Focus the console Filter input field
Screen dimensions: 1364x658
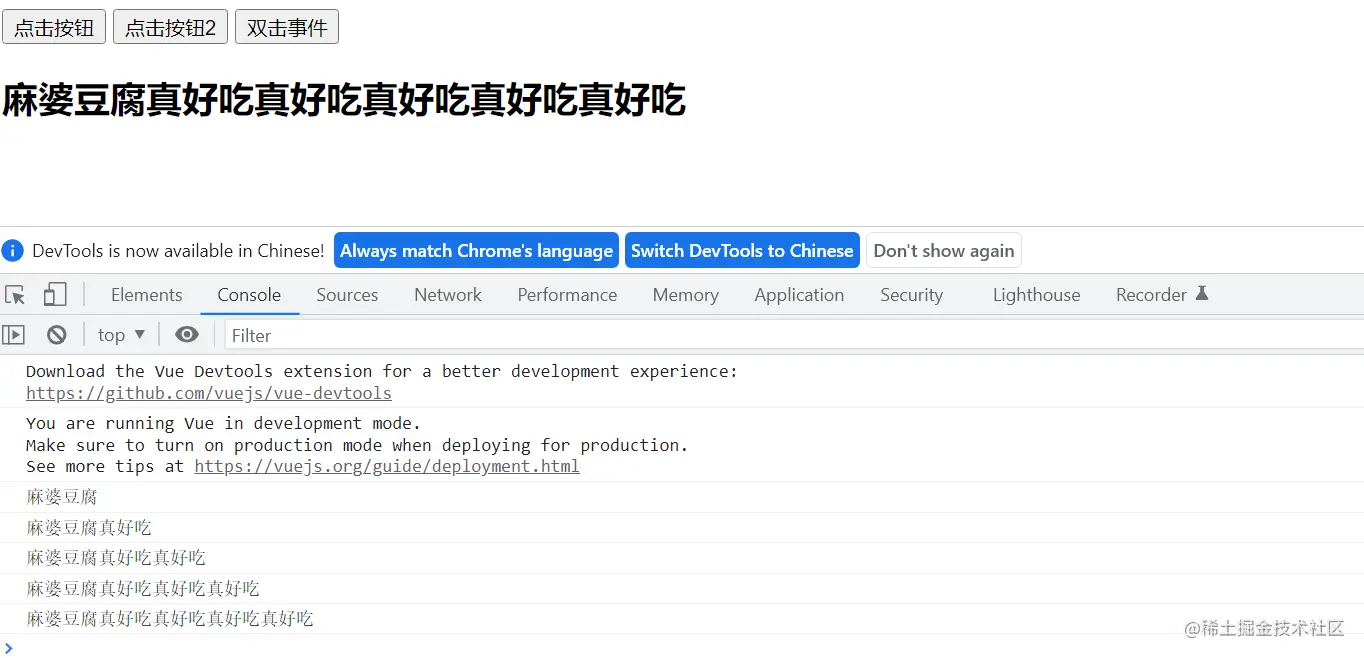[794, 335]
